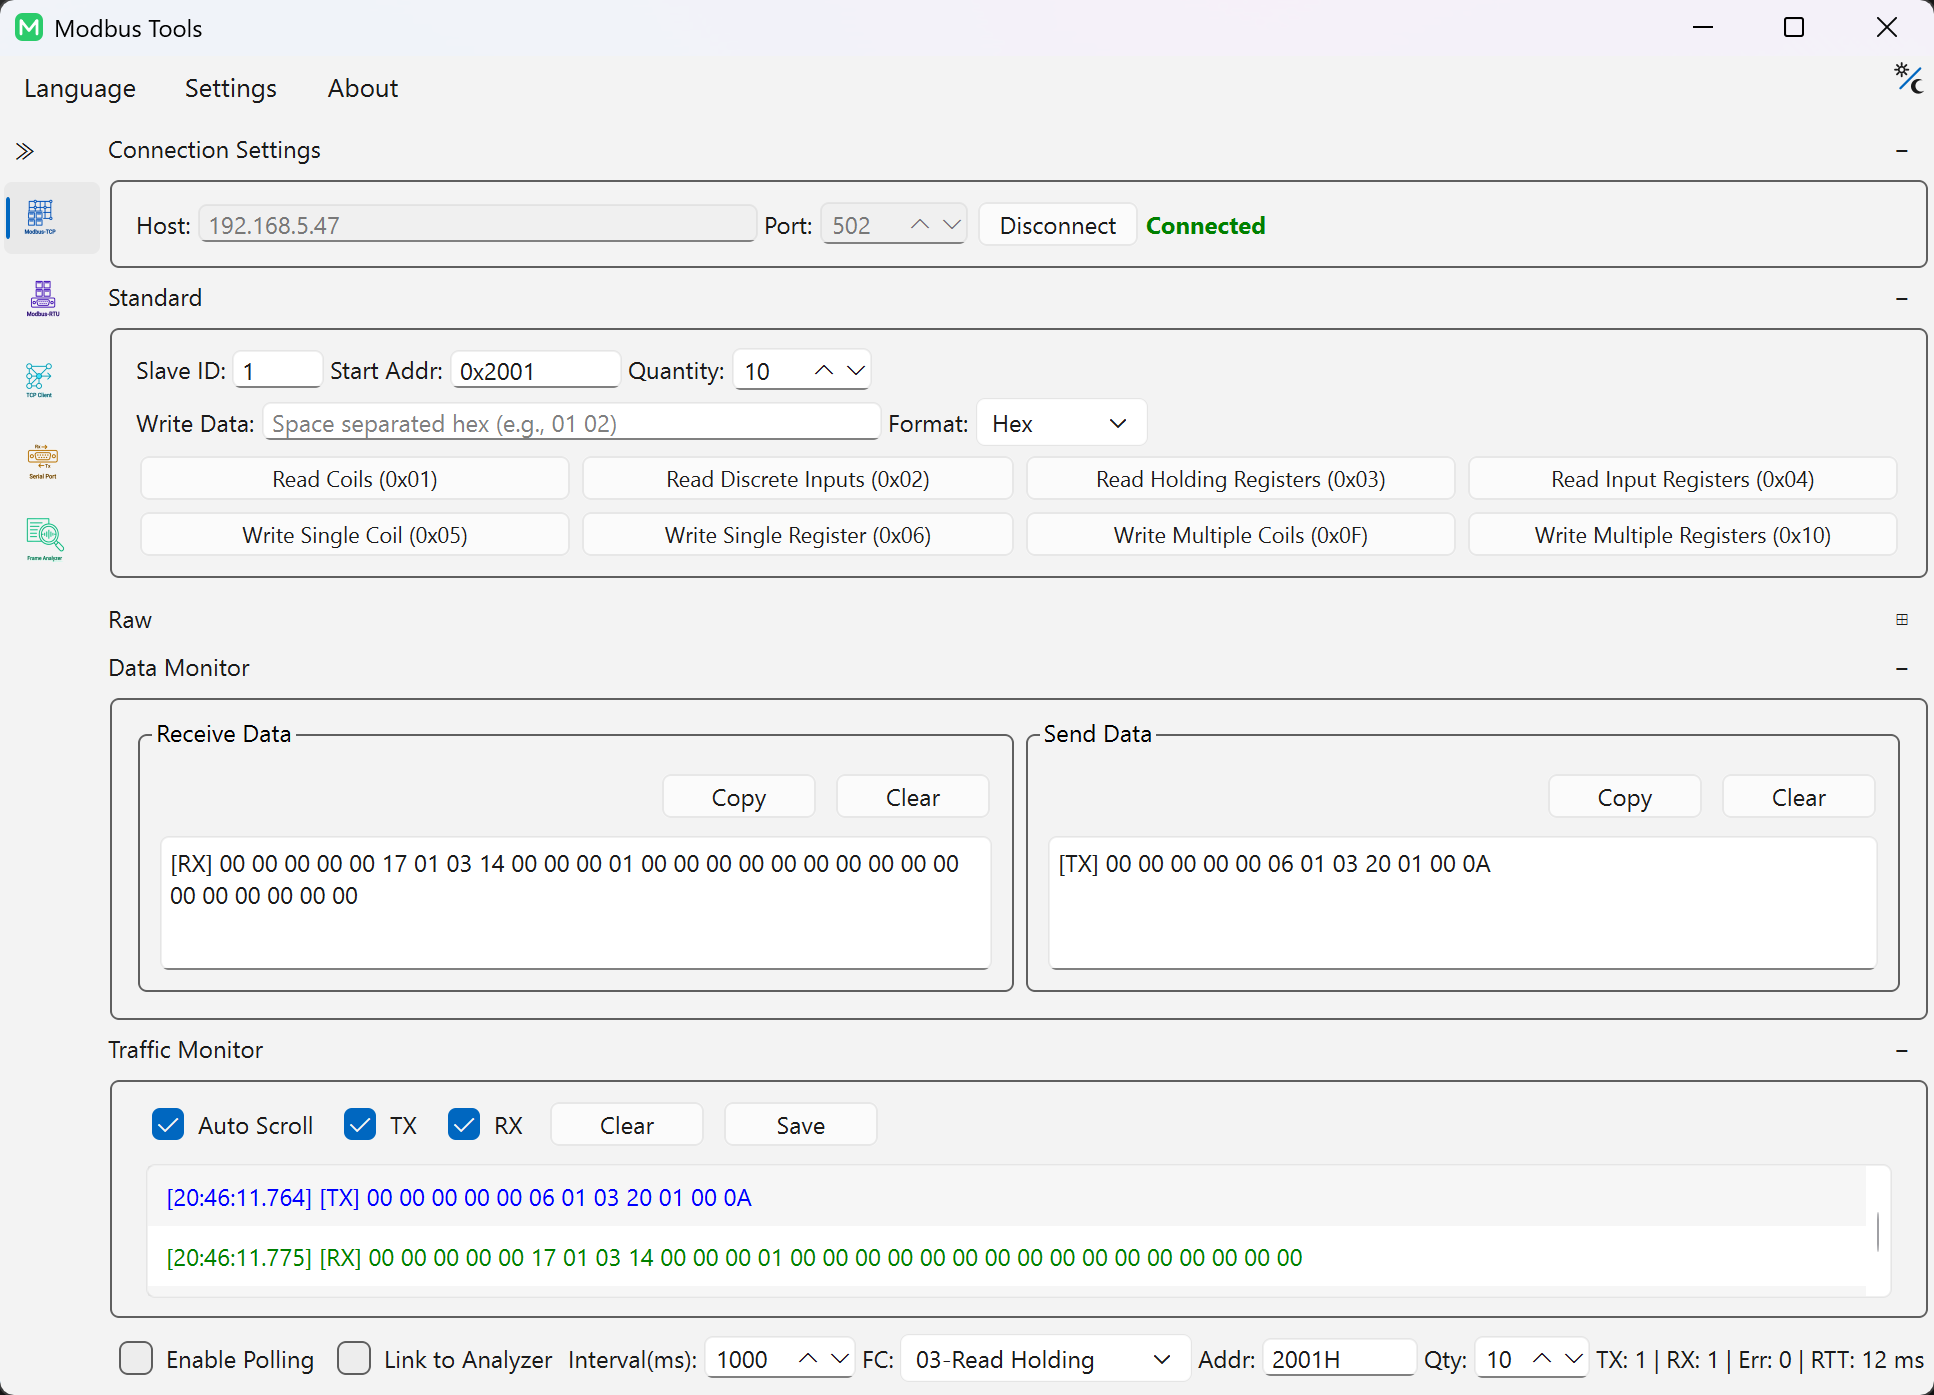Copy the Send Data contents
1934x1395 pixels.
click(x=1625, y=797)
